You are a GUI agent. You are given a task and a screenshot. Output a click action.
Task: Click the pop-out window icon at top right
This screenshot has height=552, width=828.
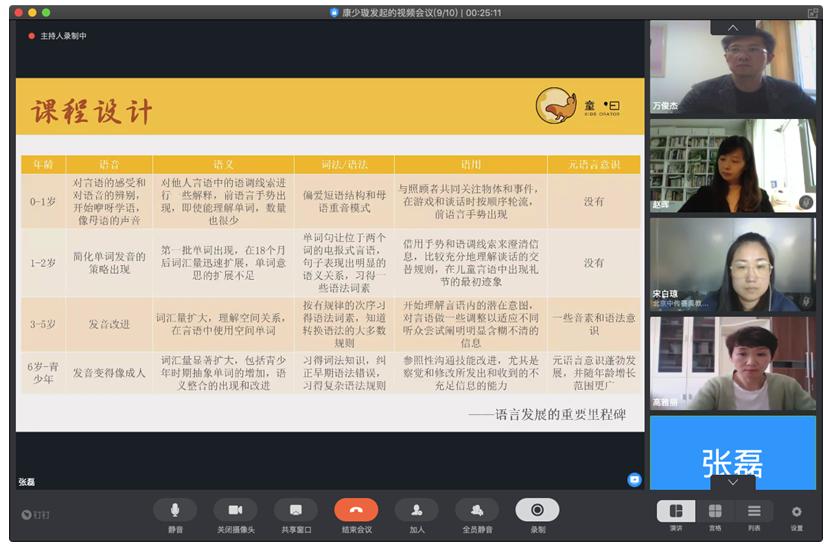[813, 12]
